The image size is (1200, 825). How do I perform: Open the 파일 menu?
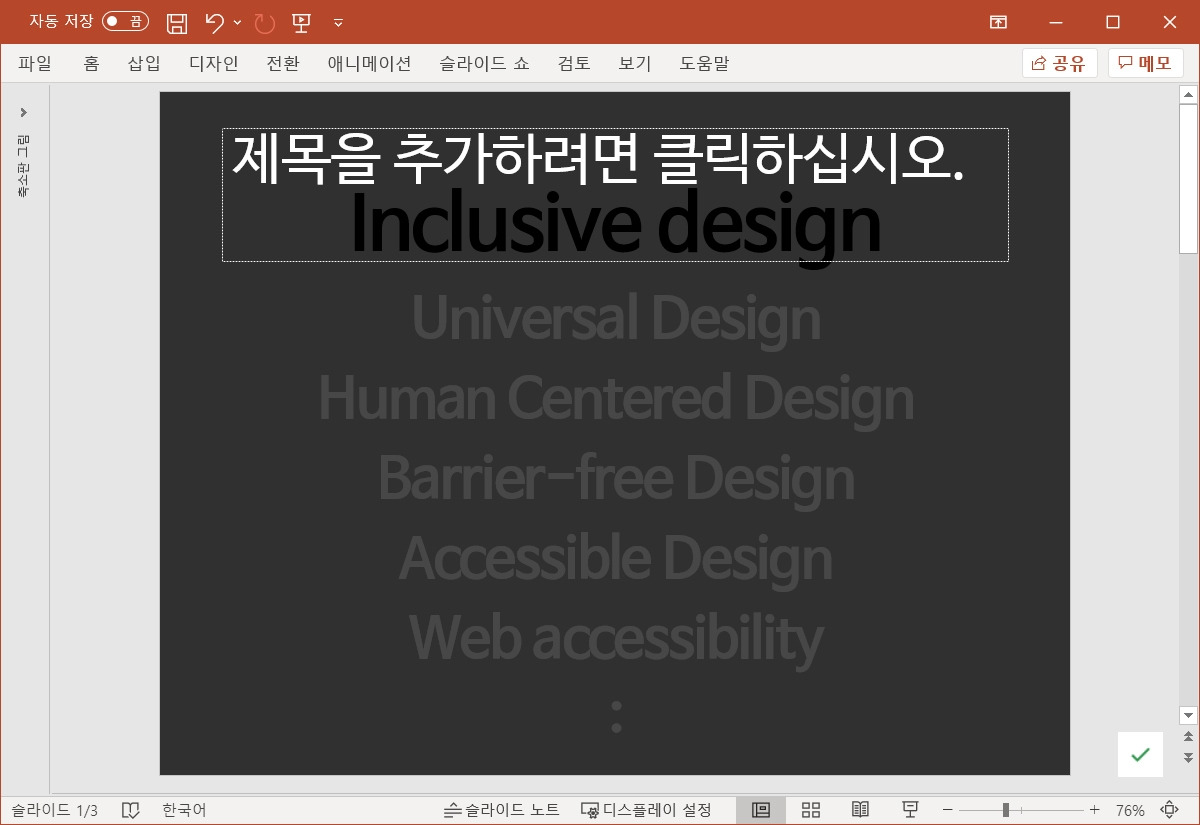(35, 63)
